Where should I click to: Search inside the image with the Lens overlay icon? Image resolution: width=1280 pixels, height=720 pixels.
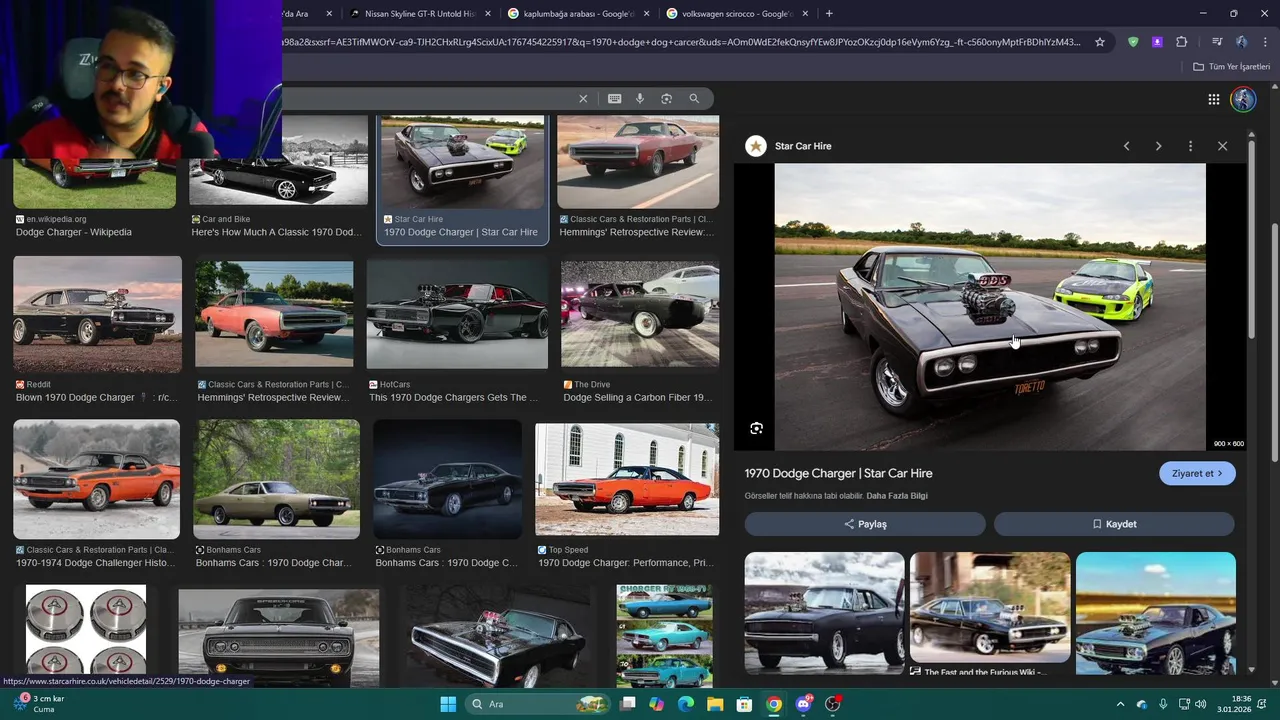pos(757,428)
